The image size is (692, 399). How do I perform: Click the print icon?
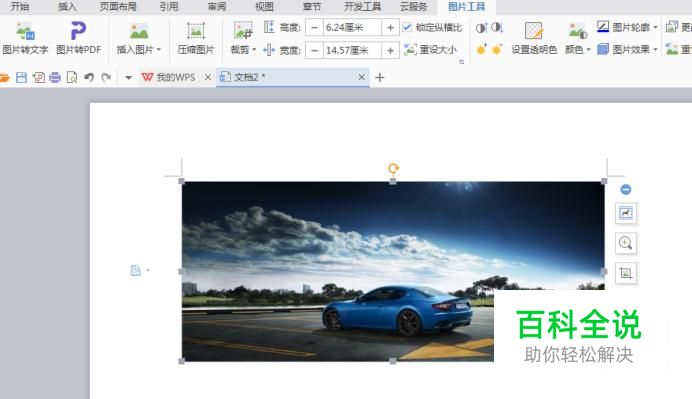pyautogui.click(x=55, y=78)
